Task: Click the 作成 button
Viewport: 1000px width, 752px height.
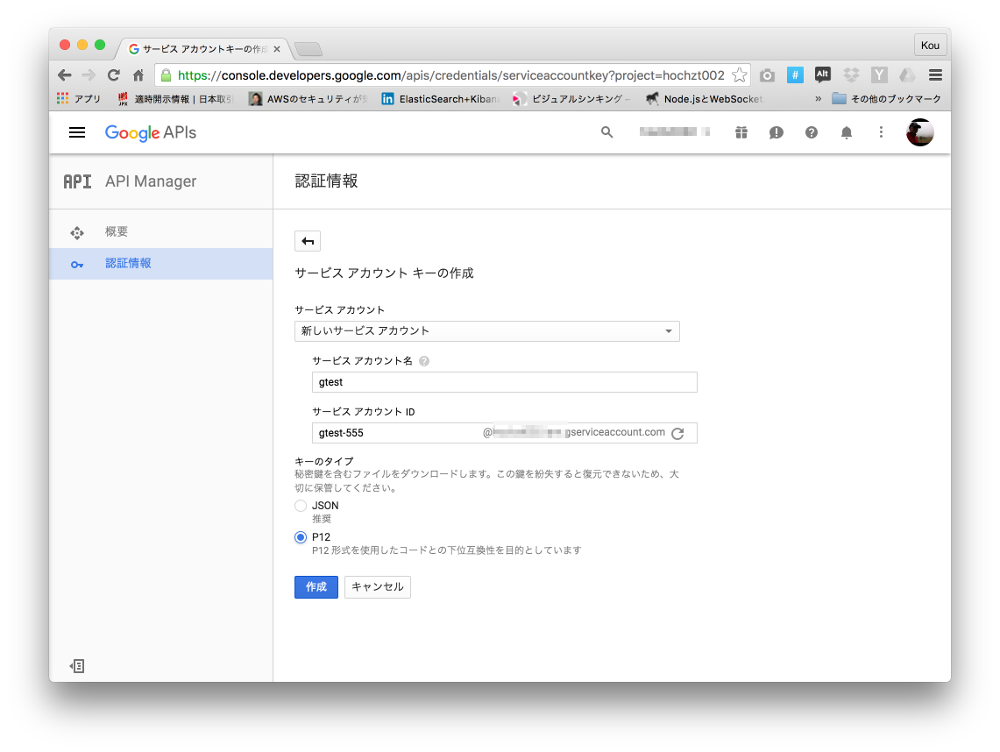Action: [x=316, y=587]
